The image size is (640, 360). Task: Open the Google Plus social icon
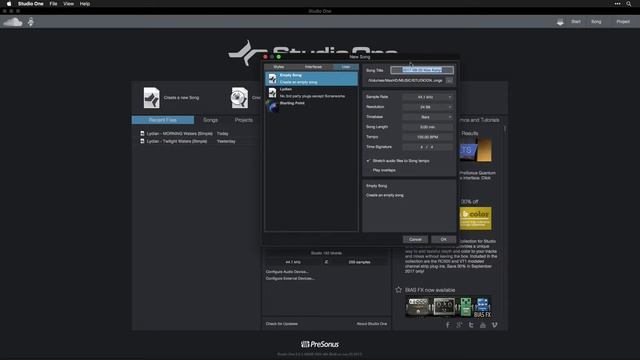[x=460, y=325]
